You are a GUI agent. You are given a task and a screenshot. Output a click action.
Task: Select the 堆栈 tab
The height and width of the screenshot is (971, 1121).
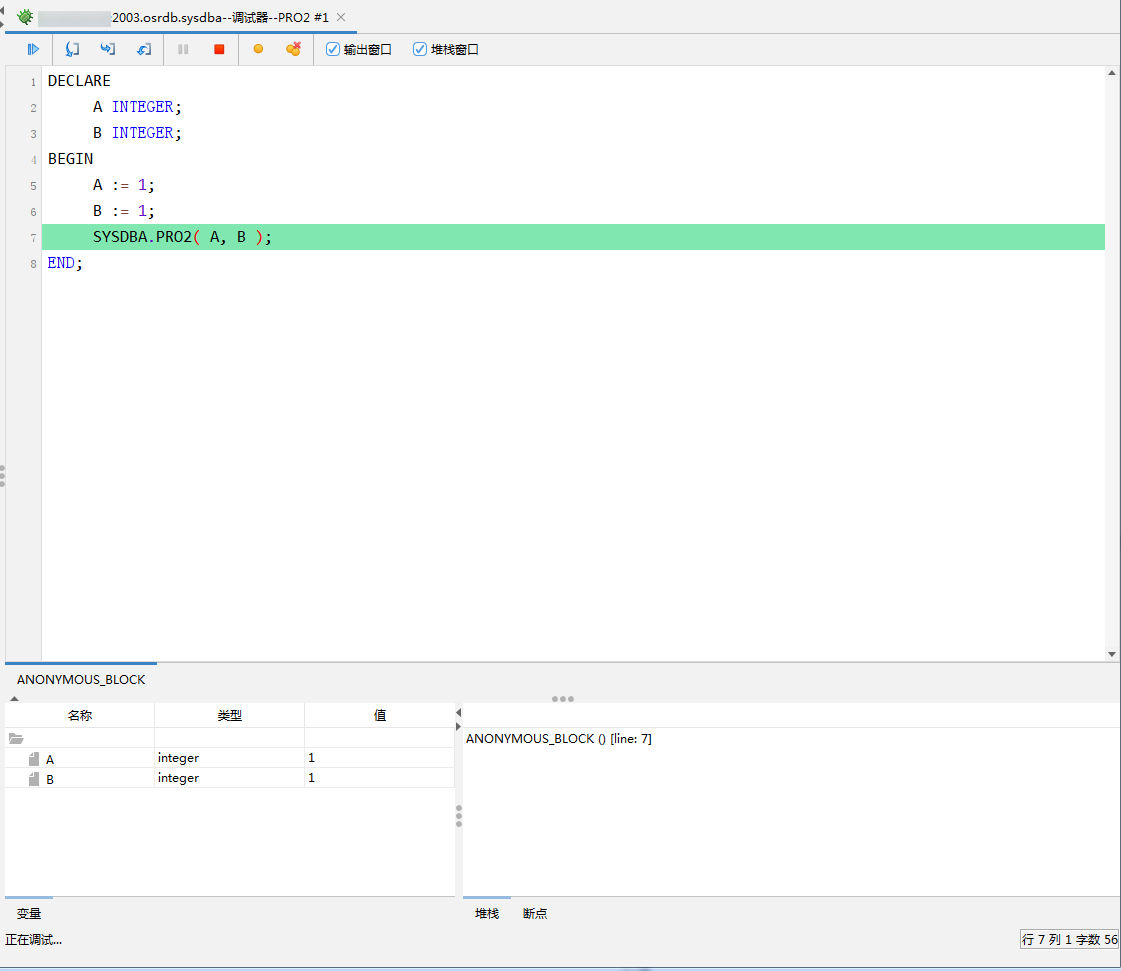point(487,913)
